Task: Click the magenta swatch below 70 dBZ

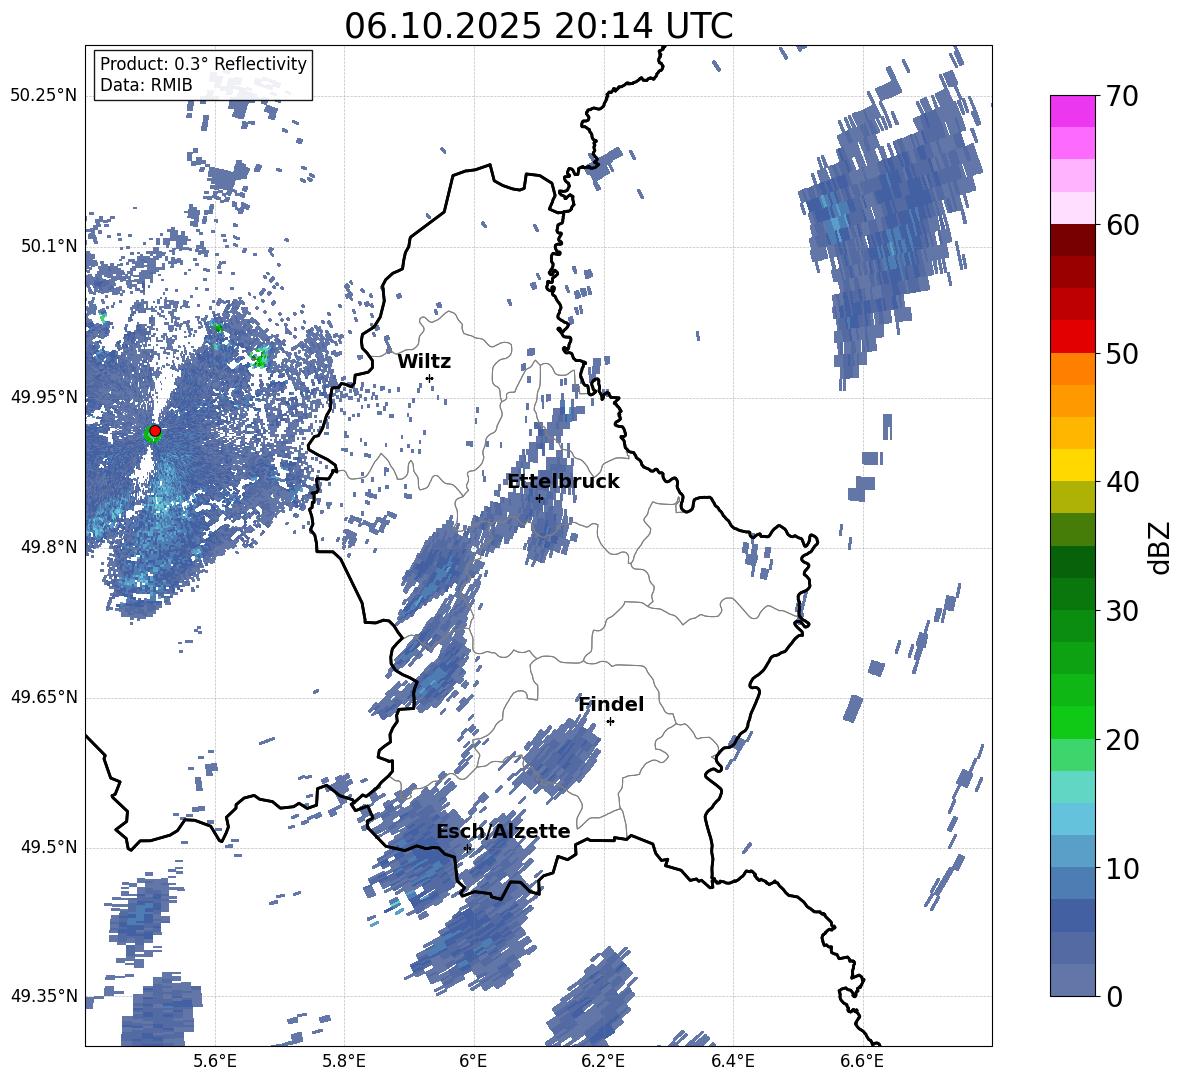Action: 1072,112
